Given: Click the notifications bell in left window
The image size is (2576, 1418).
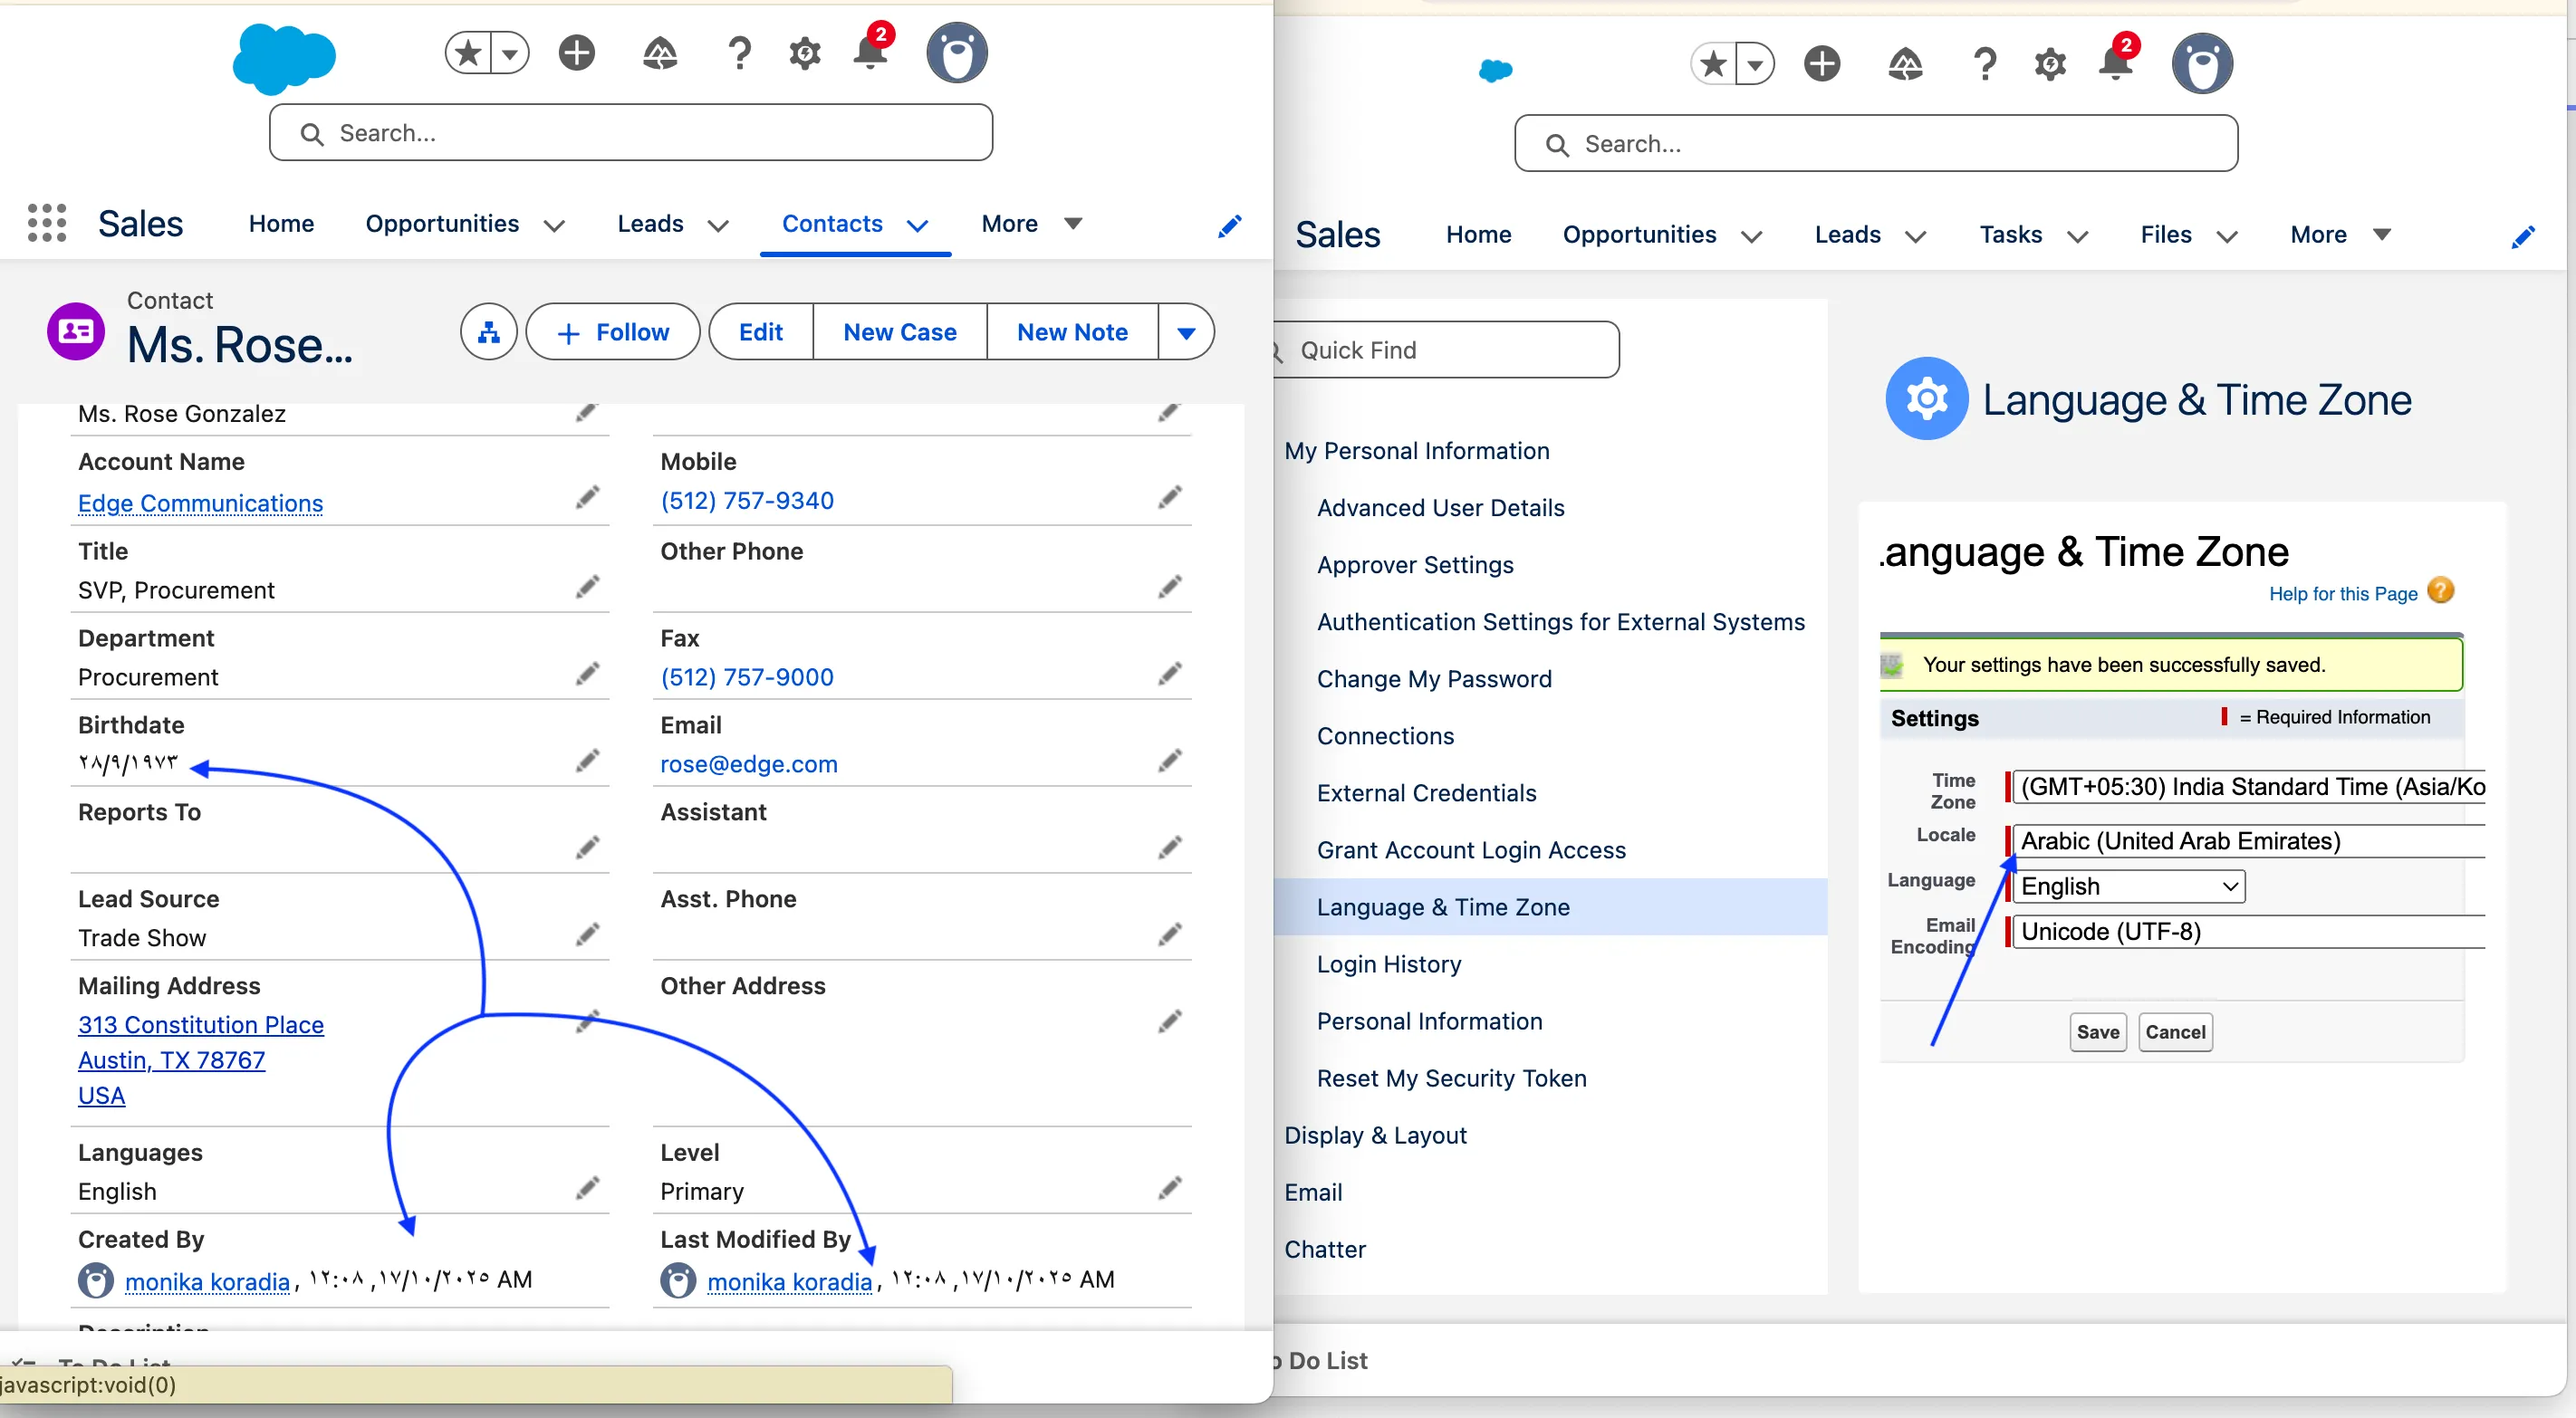Looking at the screenshot, I should (x=870, y=53).
